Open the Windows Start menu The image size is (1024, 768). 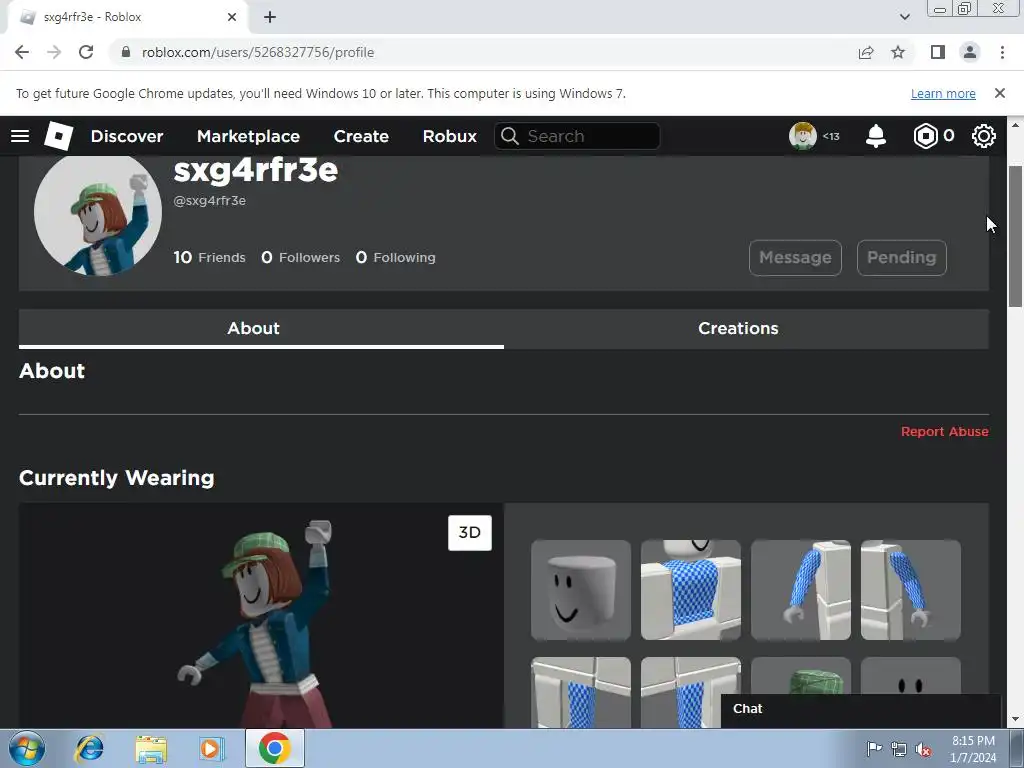click(27, 748)
